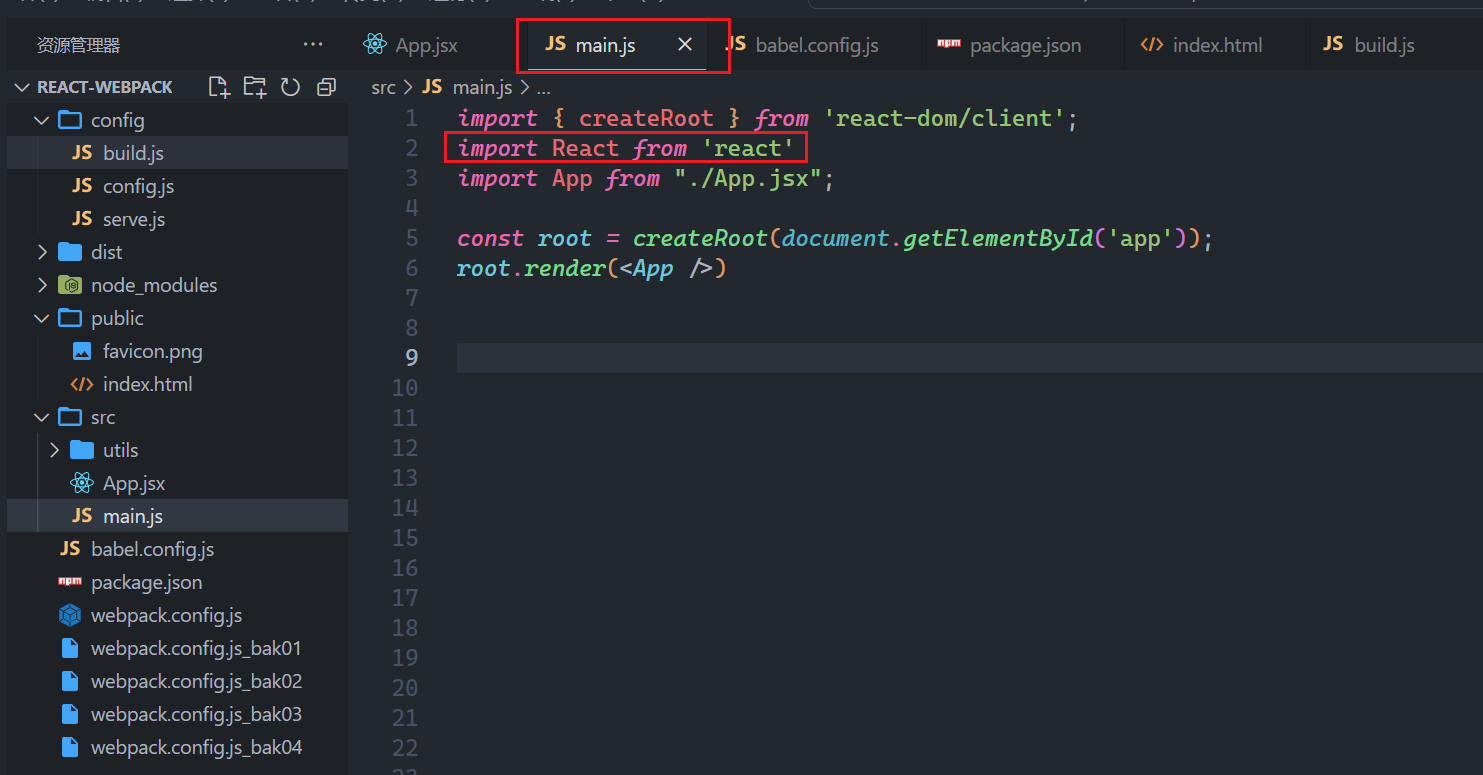Expand the dist folder

(41, 252)
